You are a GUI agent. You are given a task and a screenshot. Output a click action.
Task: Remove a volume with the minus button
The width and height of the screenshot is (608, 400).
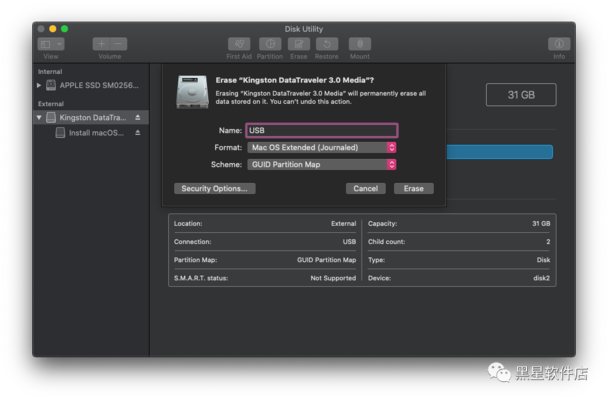[119, 44]
